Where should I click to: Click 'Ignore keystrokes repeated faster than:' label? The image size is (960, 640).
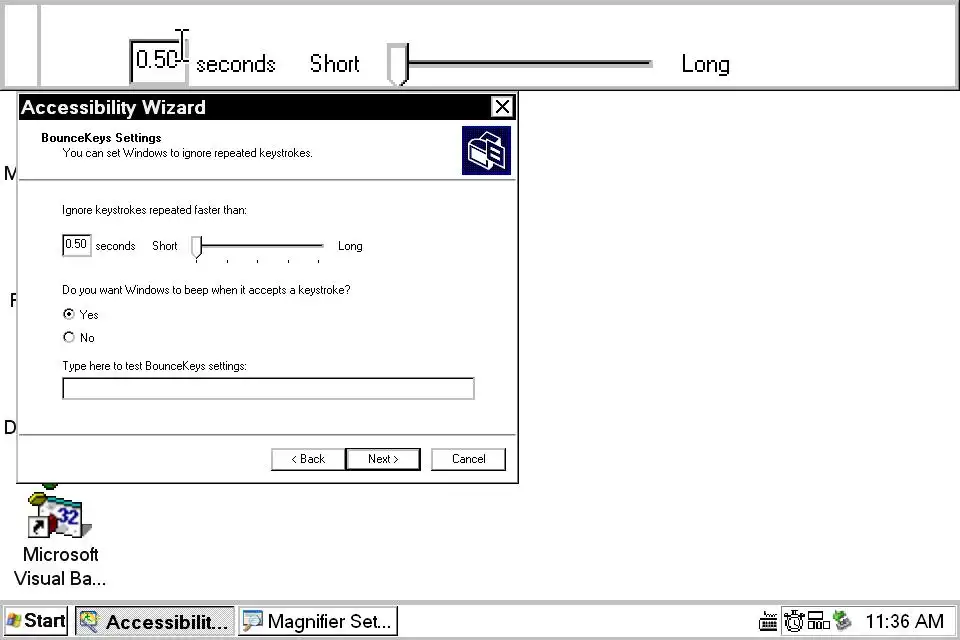[154, 210]
